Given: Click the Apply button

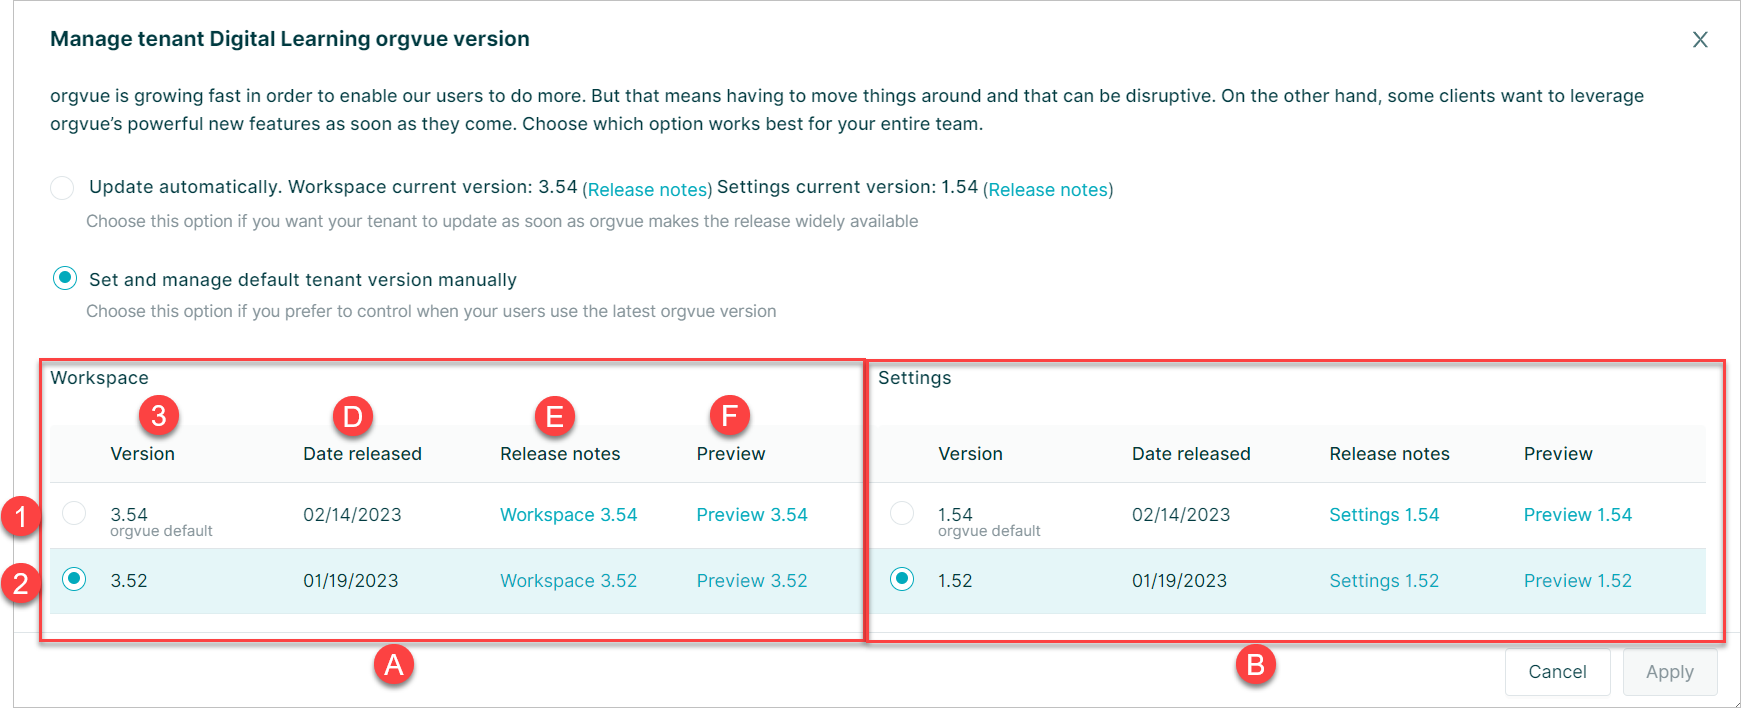Looking at the screenshot, I should pos(1670,672).
